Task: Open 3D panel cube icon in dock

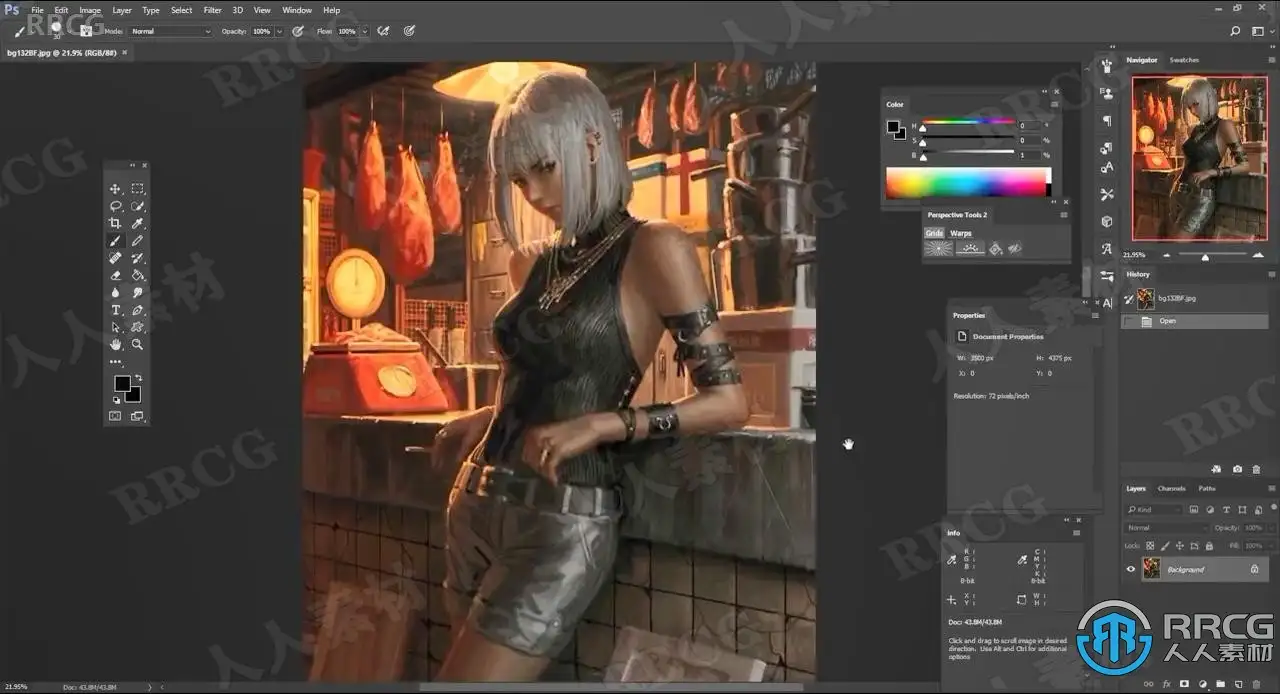Action: pos(1107,221)
